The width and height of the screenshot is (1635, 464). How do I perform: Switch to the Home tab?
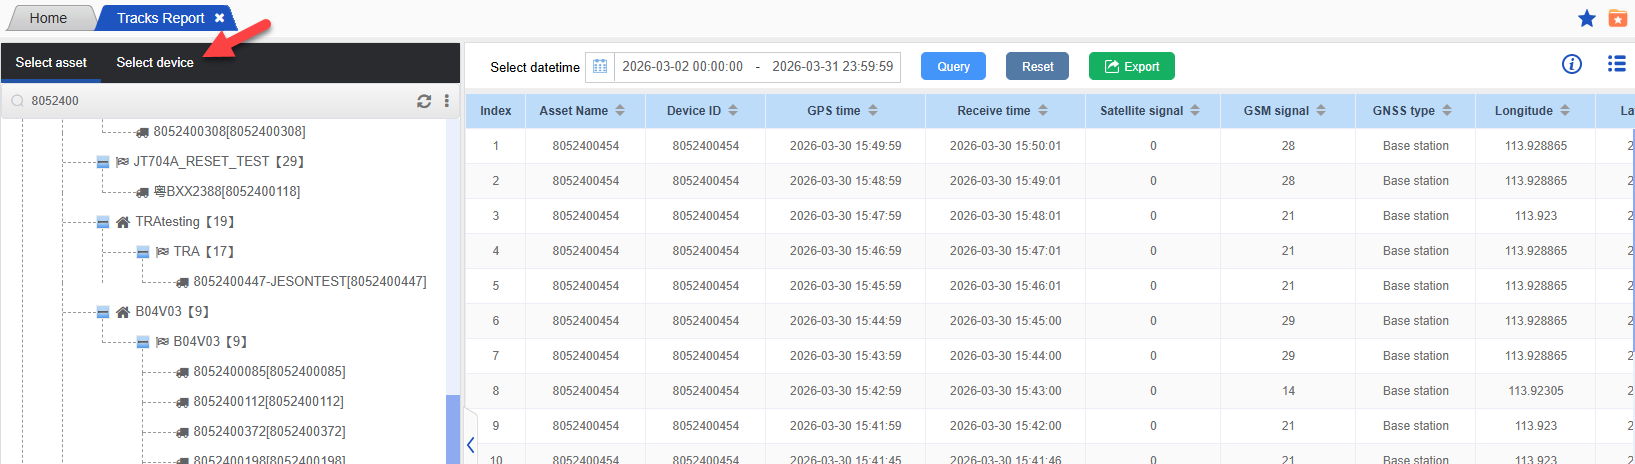[x=48, y=18]
